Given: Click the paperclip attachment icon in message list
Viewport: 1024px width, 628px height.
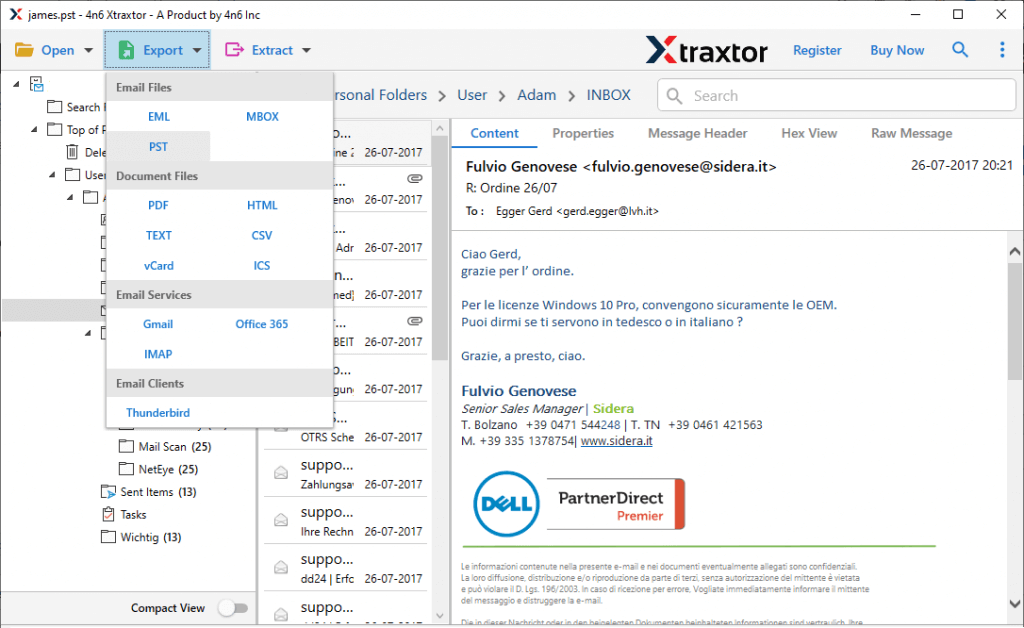Looking at the screenshot, I should click(x=414, y=178).
